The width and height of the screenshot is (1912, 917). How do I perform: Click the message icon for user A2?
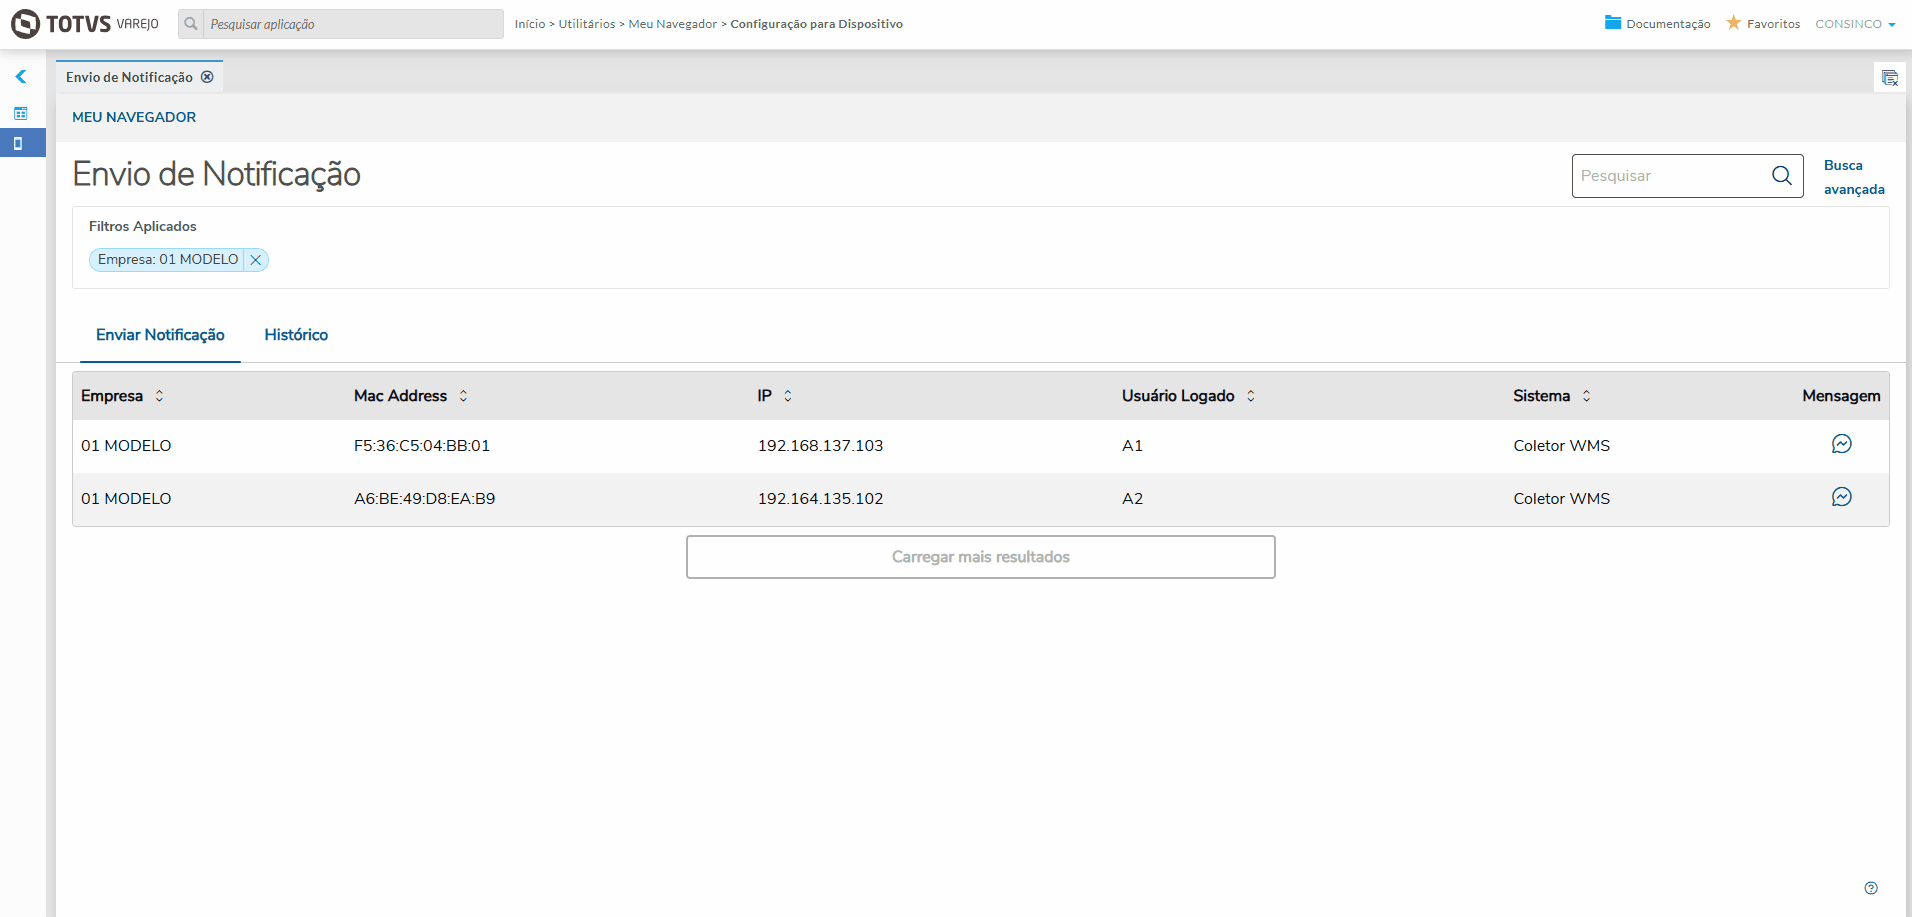pyautogui.click(x=1841, y=497)
